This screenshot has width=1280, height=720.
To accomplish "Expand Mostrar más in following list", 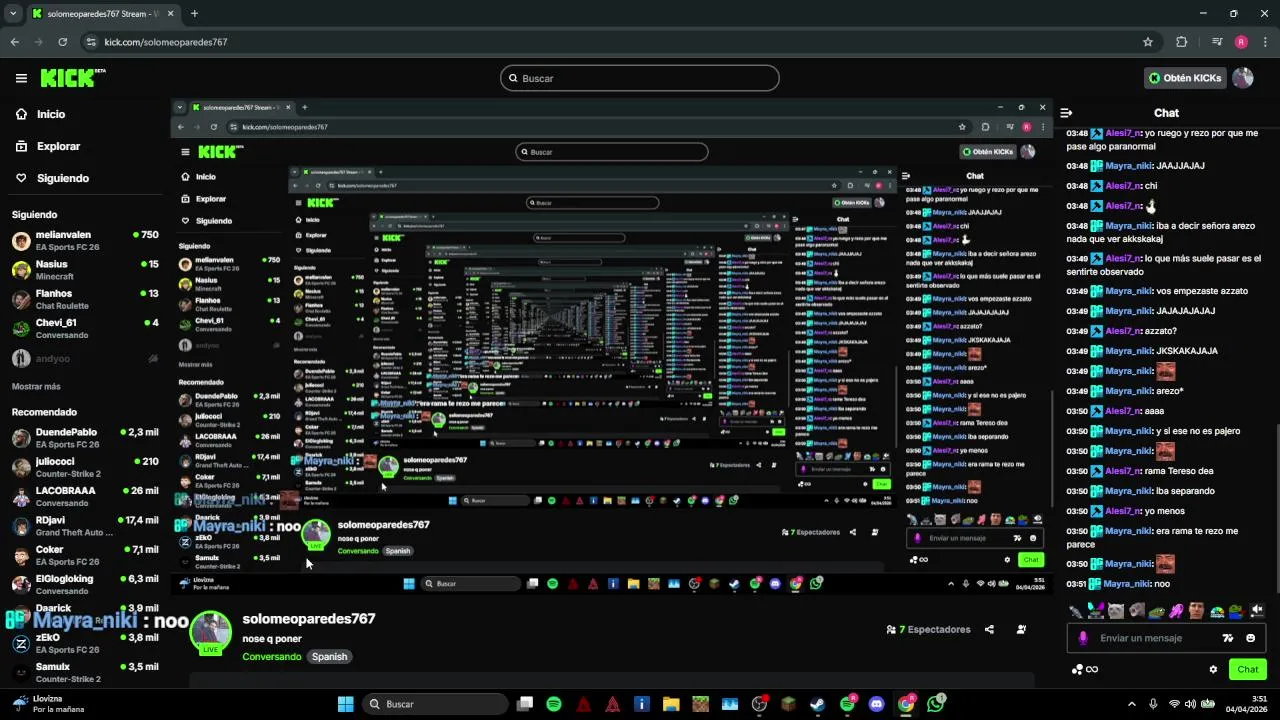I will (x=36, y=386).
